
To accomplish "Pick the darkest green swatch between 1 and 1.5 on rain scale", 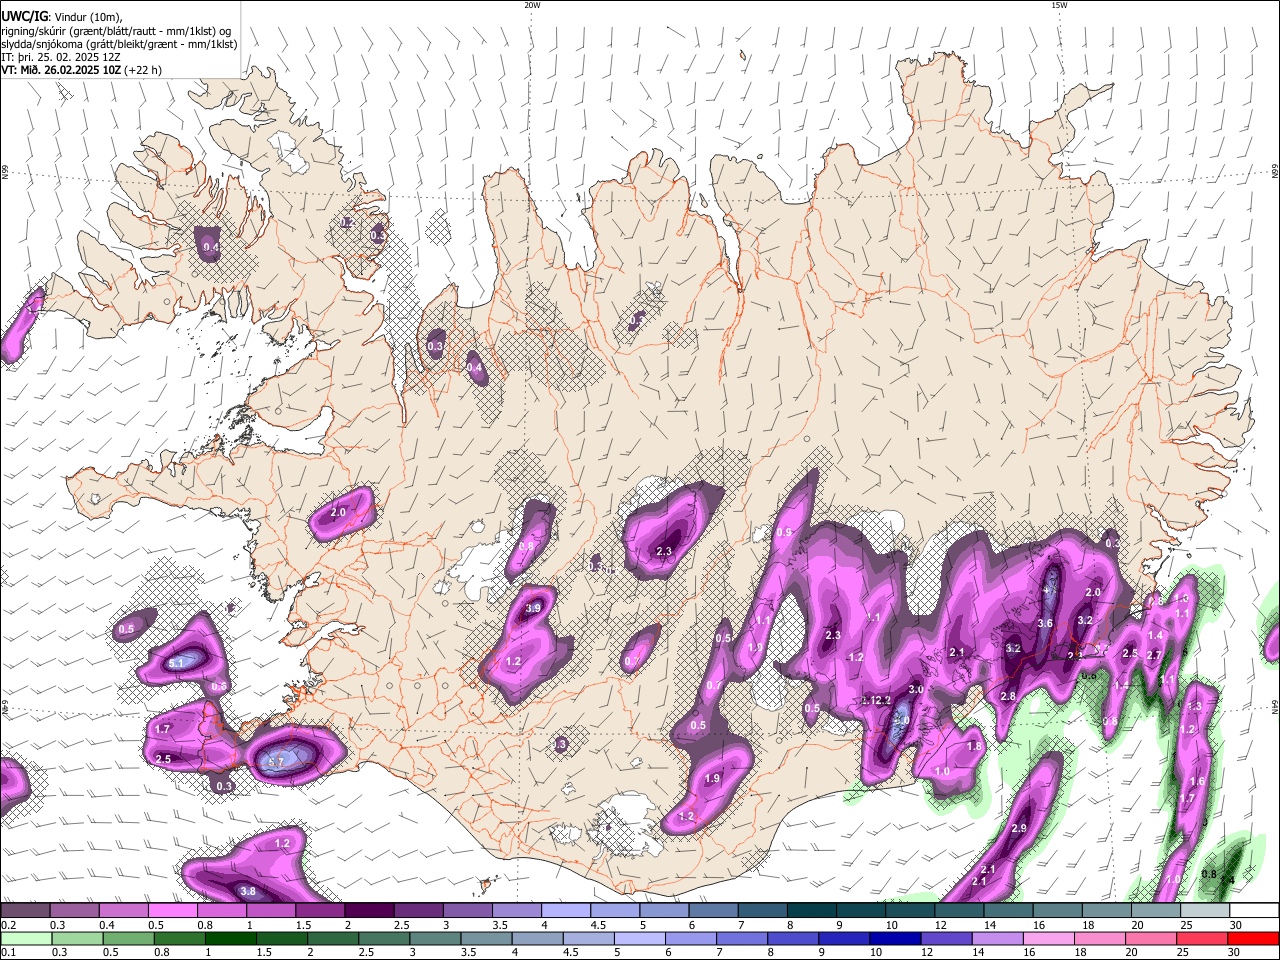I will [x=231, y=938].
